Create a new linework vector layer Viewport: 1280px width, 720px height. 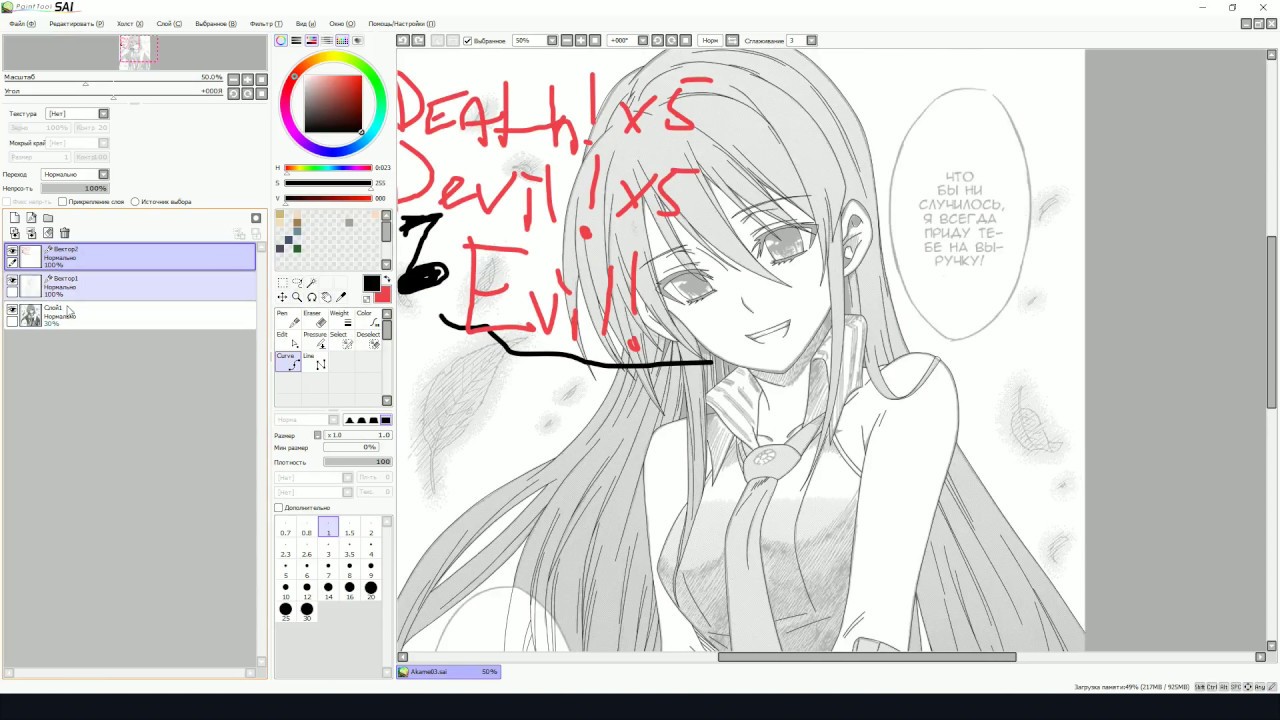pyautogui.click(x=31, y=218)
